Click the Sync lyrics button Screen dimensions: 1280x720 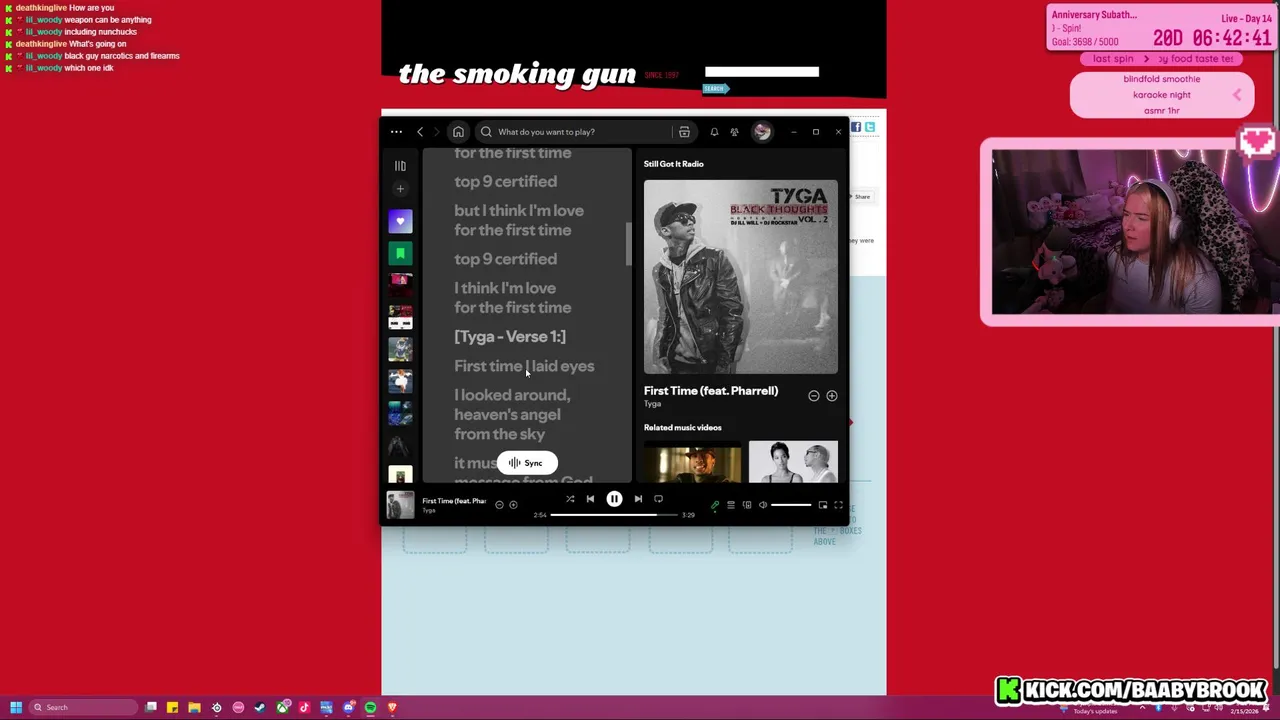(527, 463)
